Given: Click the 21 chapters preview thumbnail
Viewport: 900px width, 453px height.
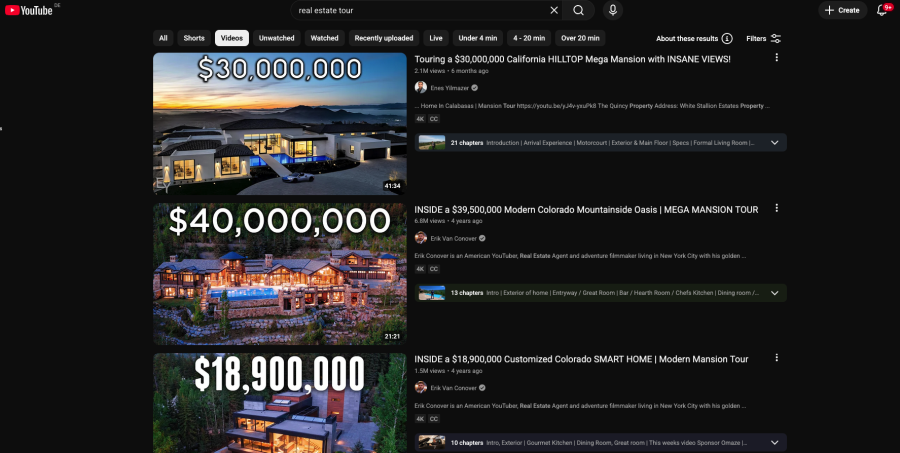Looking at the screenshot, I should [432, 142].
